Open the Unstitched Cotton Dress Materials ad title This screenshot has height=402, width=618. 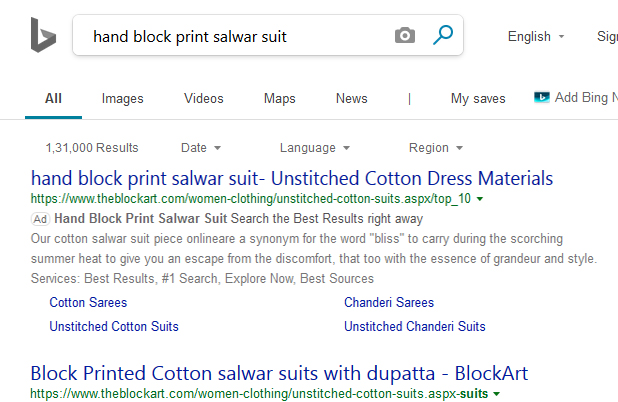[x=292, y=179]
